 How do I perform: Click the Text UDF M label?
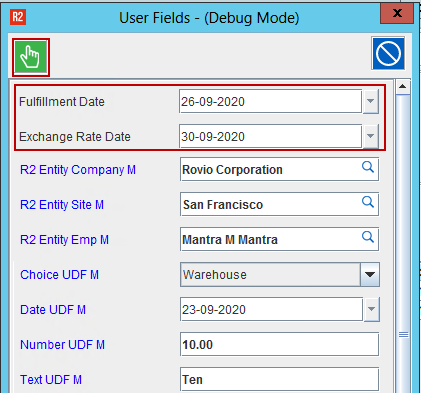pos(51,380)
